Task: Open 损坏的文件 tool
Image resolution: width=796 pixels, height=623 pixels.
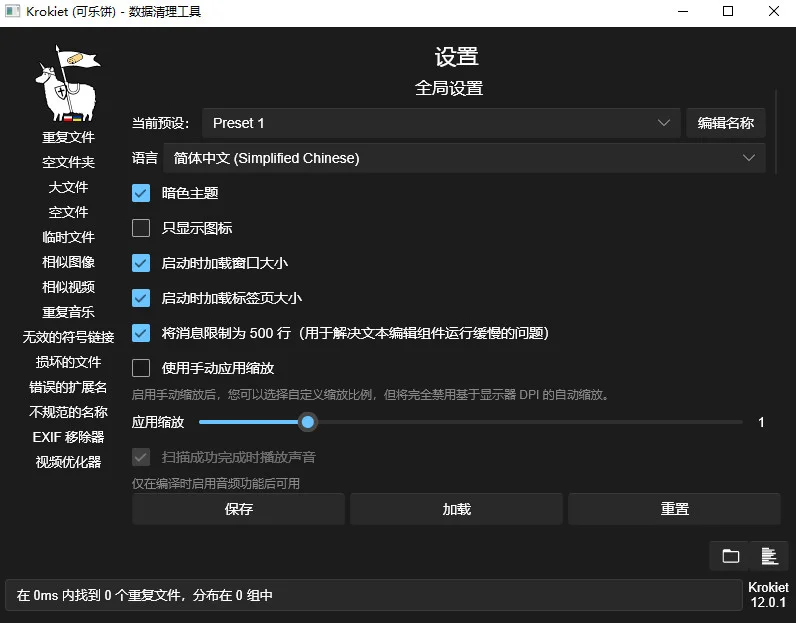Action: pyautogui.click(x=68, y=362)
